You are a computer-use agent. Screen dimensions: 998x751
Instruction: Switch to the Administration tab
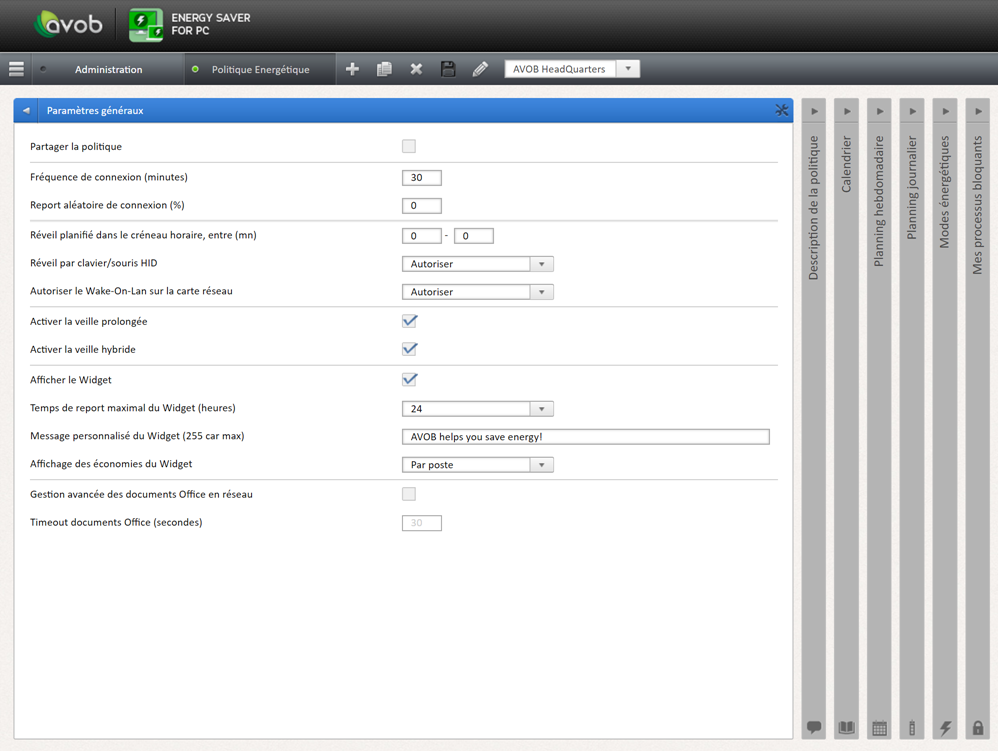point(108,69)
